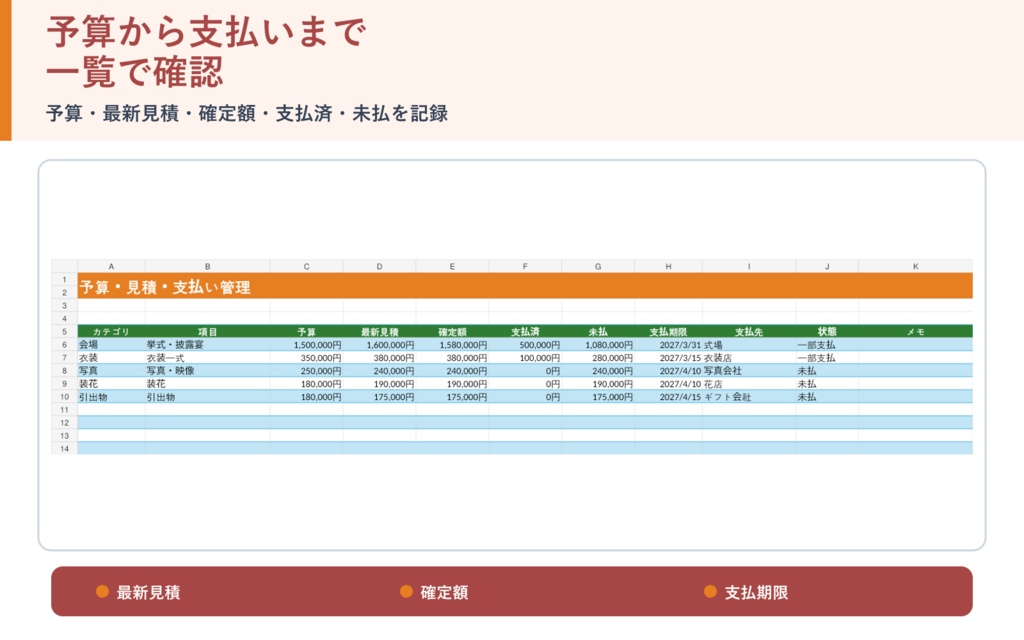Click 最新見積 label in the red bar
Image resolution: width=1024 pixels, height=640 pixels.
(x=148, y=592)
